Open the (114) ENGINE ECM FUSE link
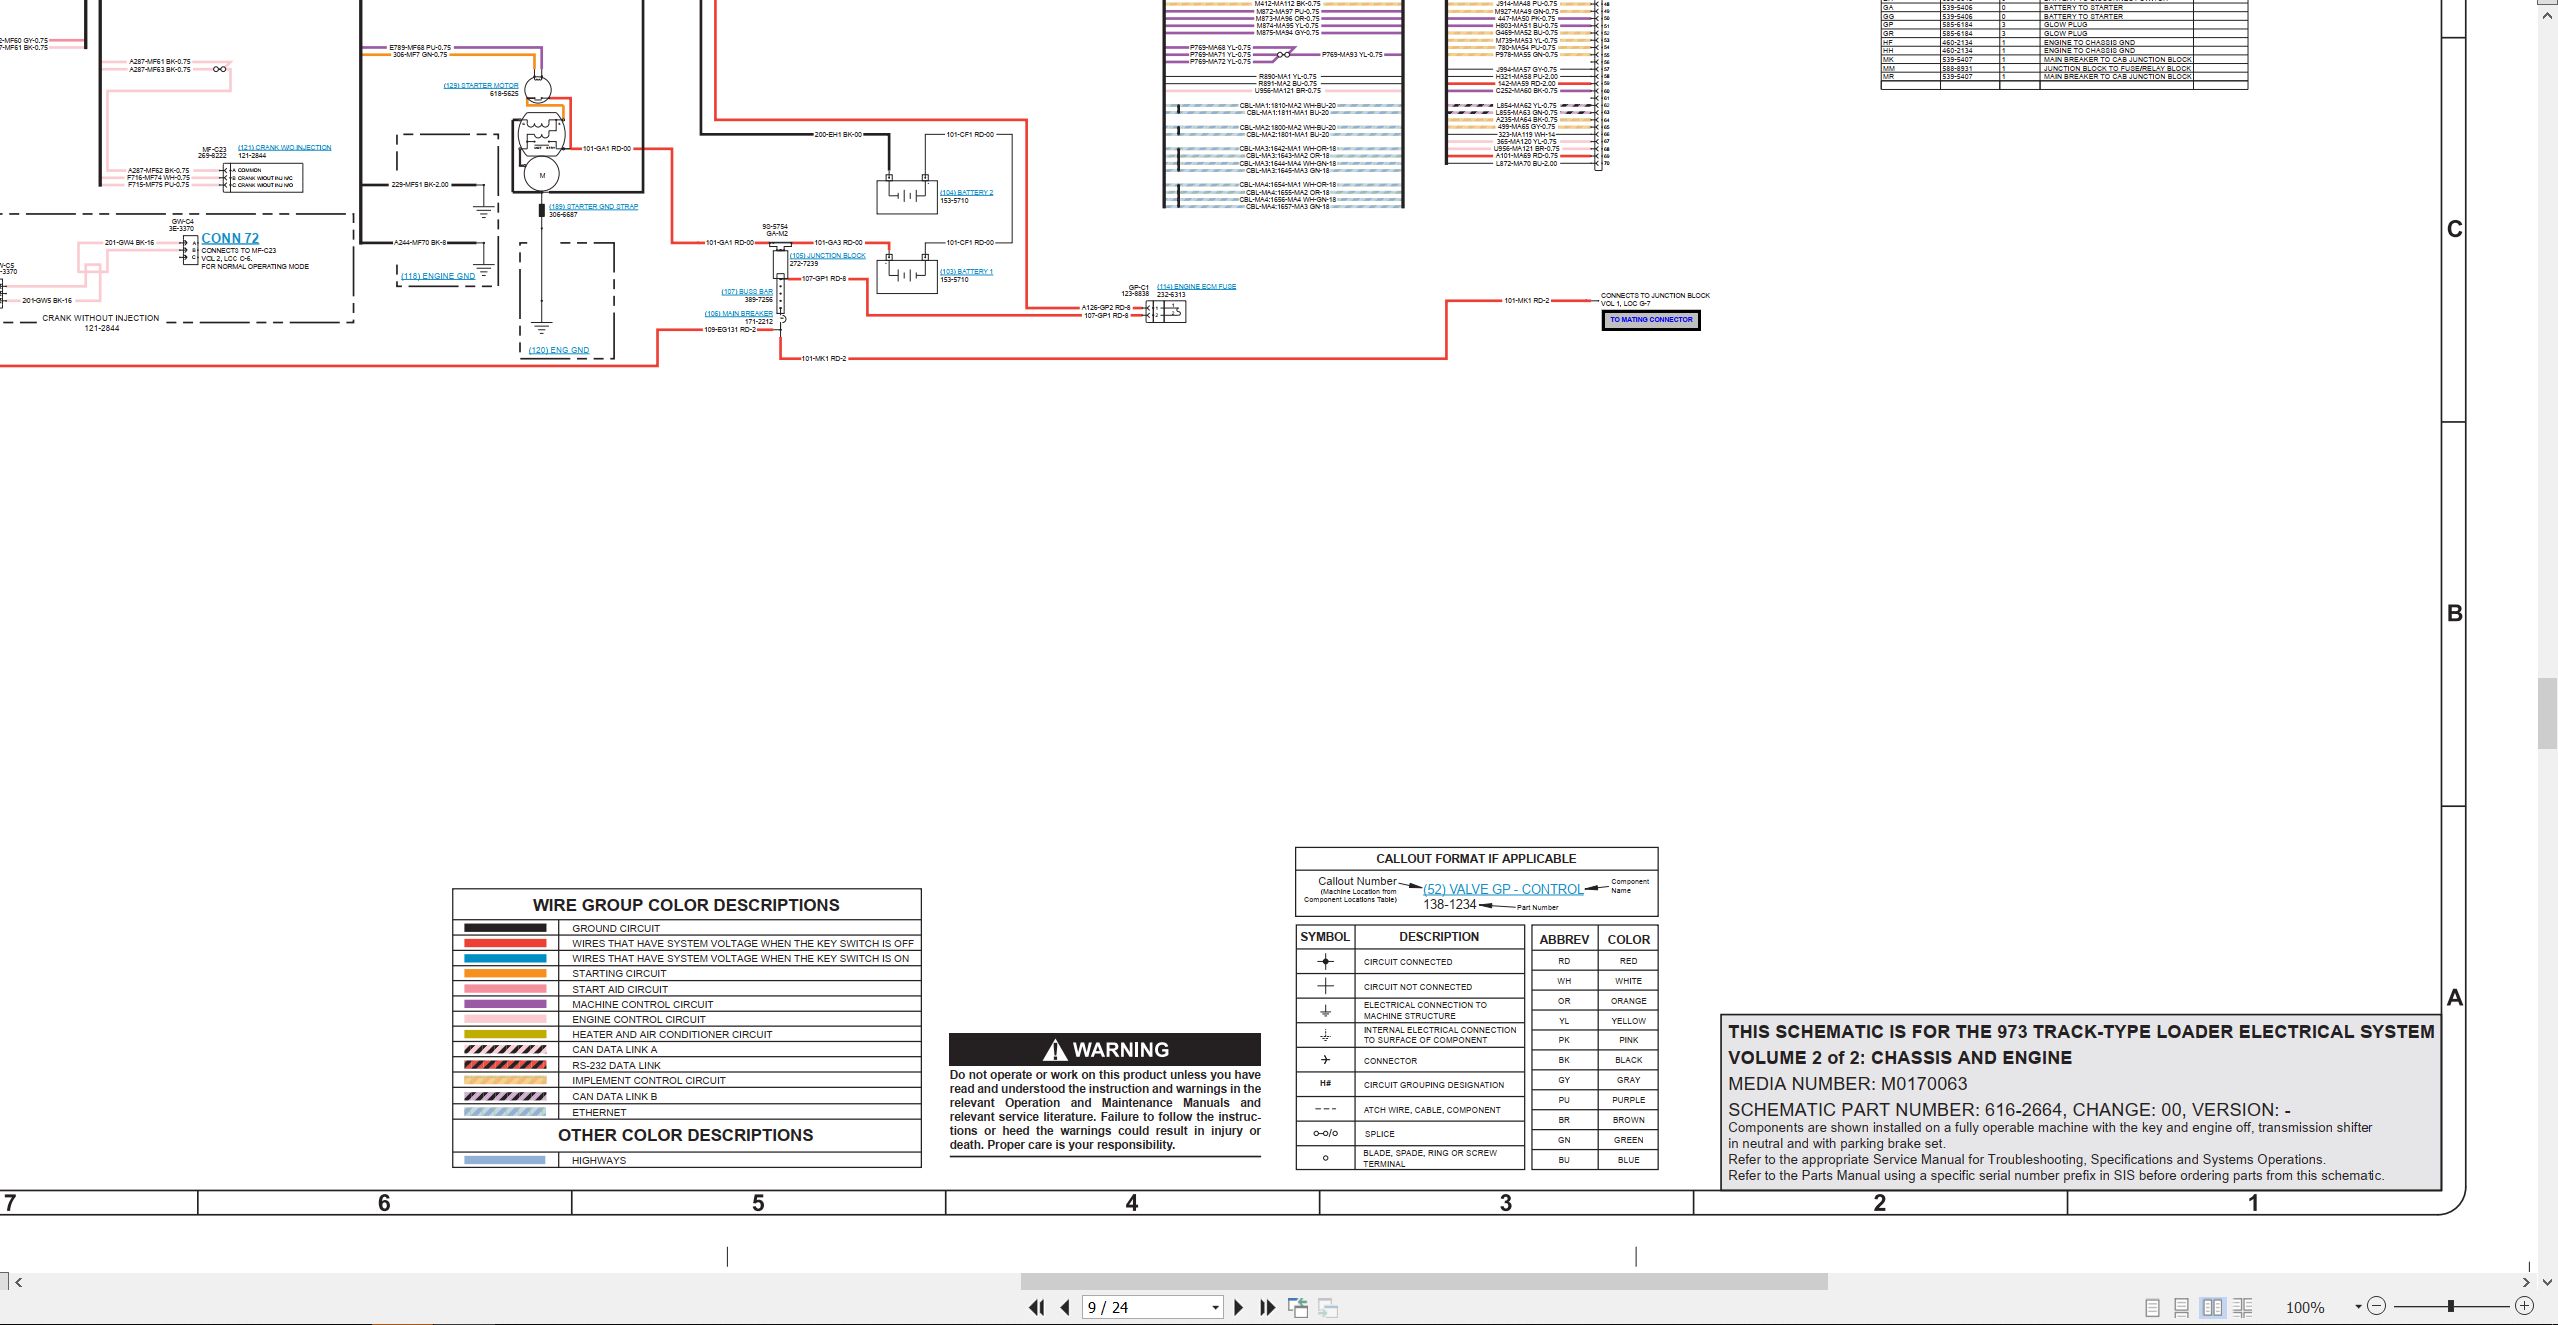 [x=1196, y=287]
